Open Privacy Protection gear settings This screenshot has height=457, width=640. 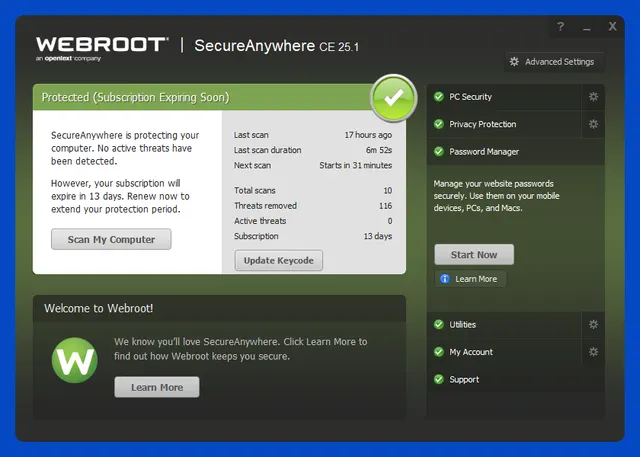593,124
